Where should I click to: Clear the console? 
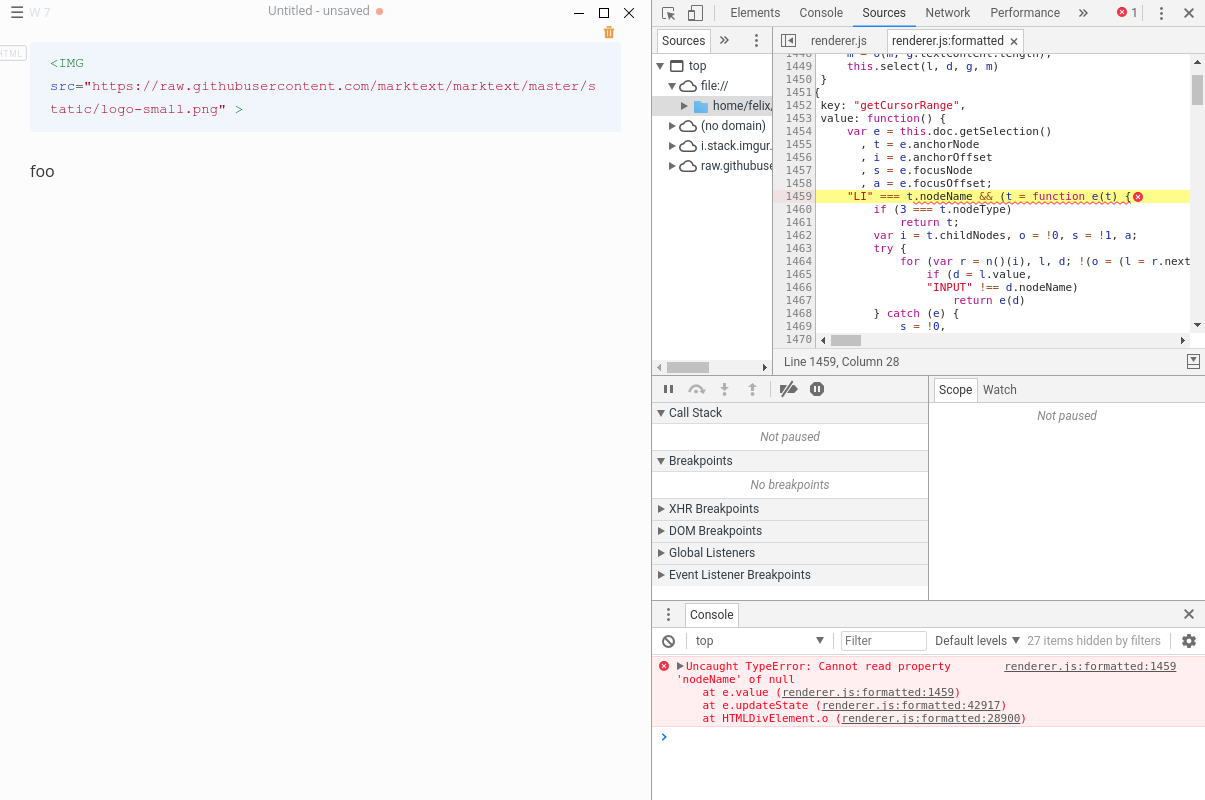(669, 641)
